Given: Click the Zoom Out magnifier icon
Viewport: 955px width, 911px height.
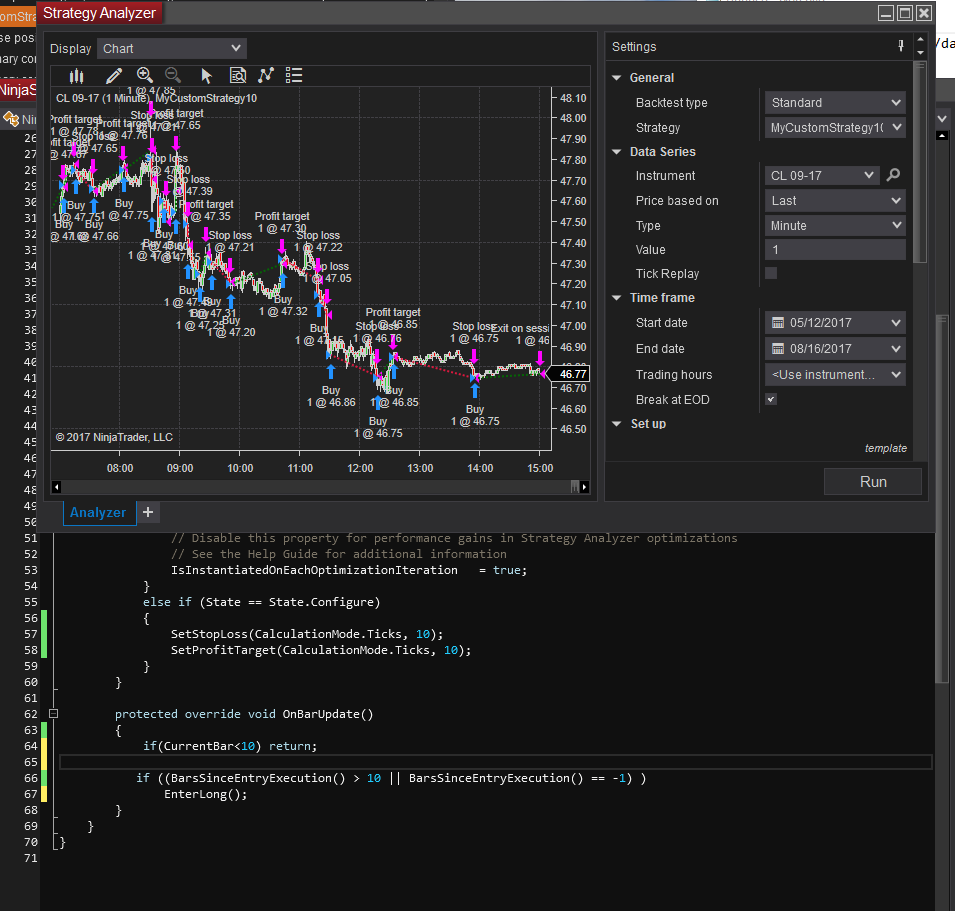Looking at the screenshot, I should pyautogui.click(x=173, y=76).
